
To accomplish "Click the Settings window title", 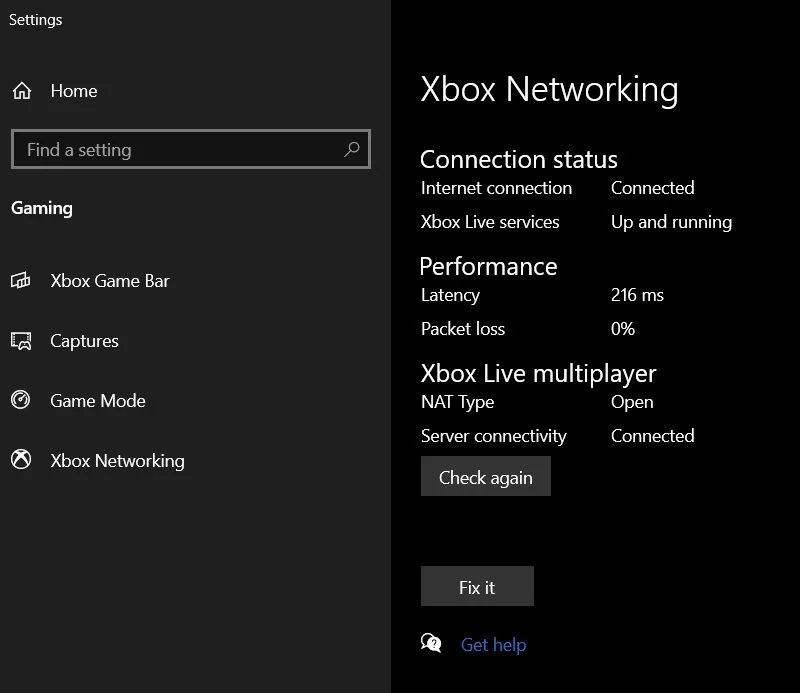I will pos(36,20).
